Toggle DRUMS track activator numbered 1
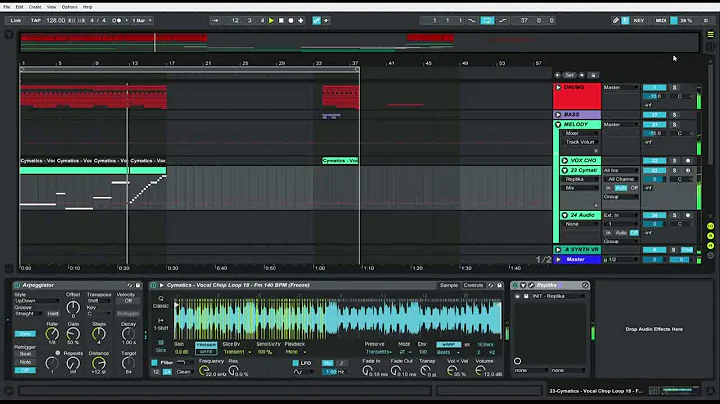Viewport: 720px width, 404px height. 654,87
